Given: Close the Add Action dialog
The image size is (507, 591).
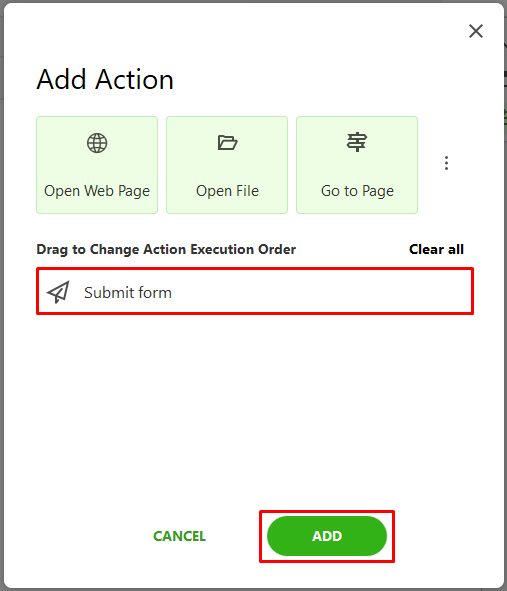Looking at the screenshot, I should pyautogui.click(x=476, y=31).
